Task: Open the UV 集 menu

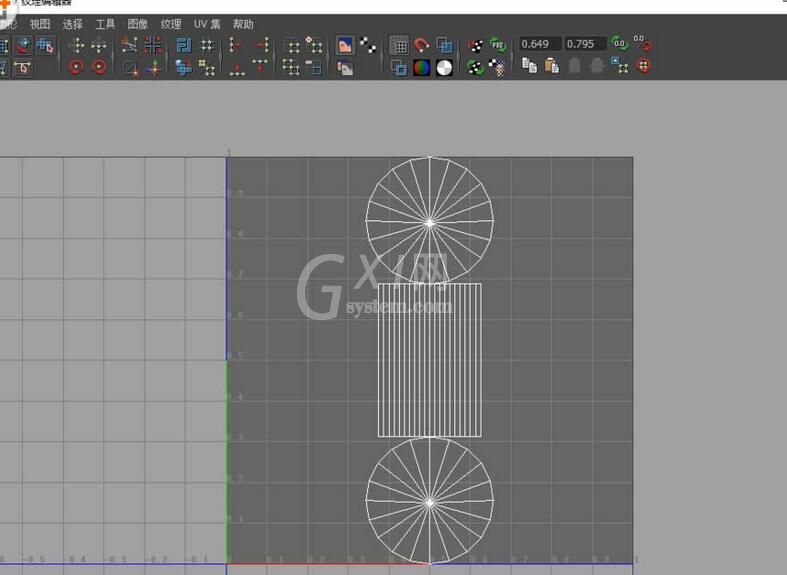Action: [x=207, y=24]
